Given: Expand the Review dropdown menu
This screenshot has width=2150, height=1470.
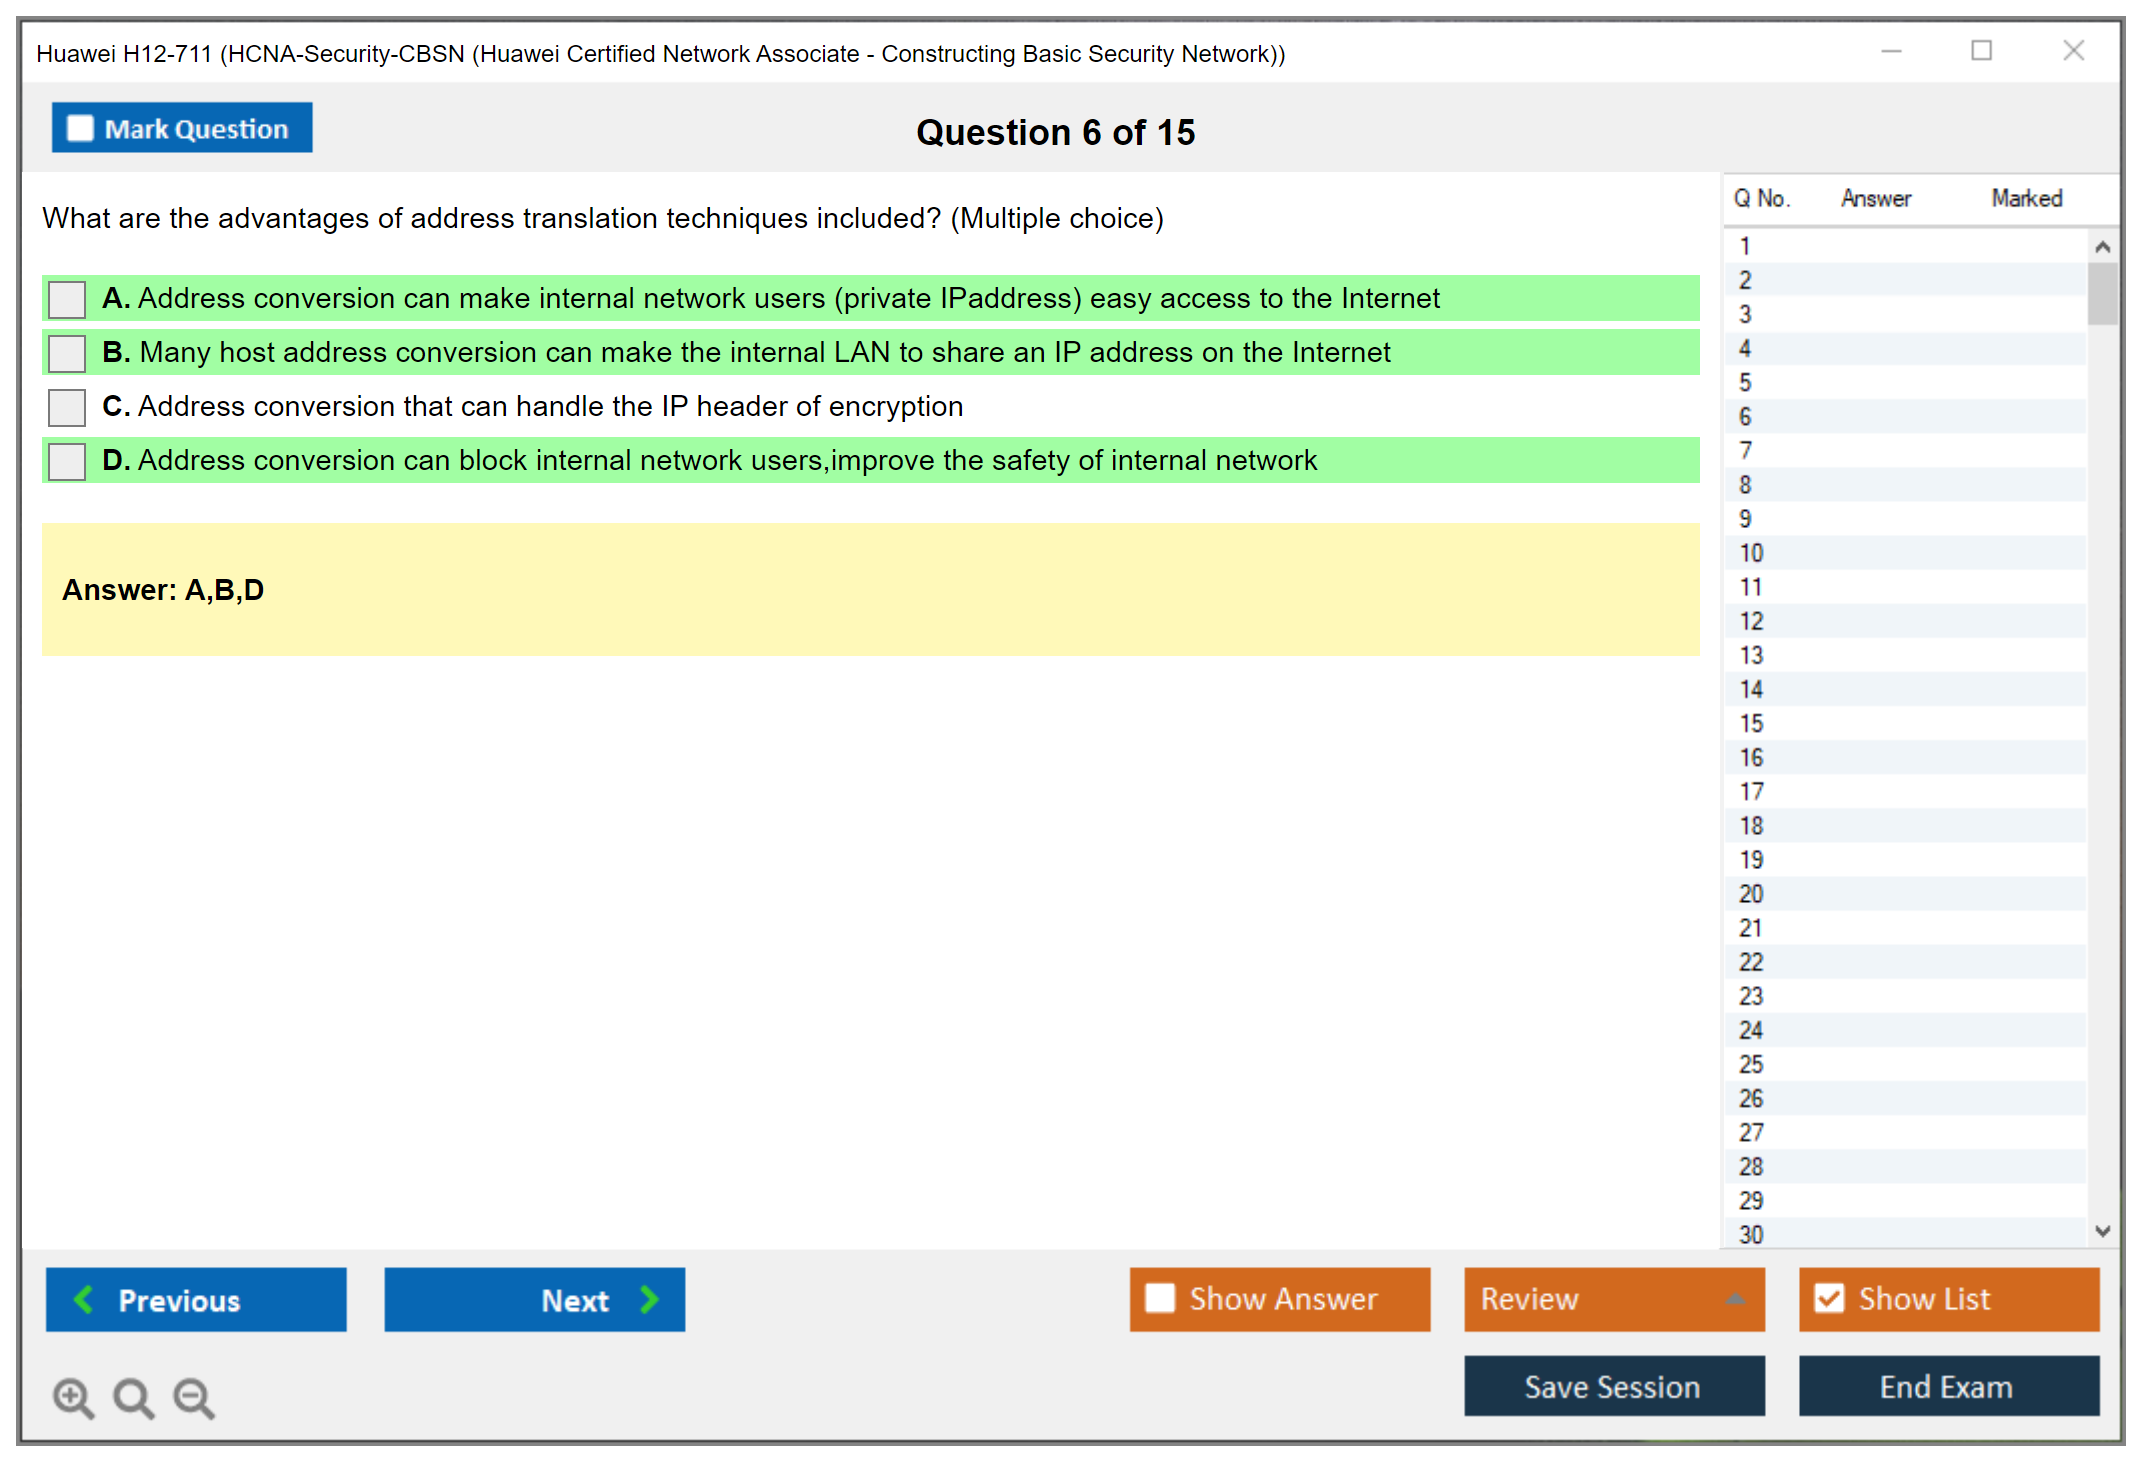Looking at the screenshot, I should click(x=1735, y=1299).
